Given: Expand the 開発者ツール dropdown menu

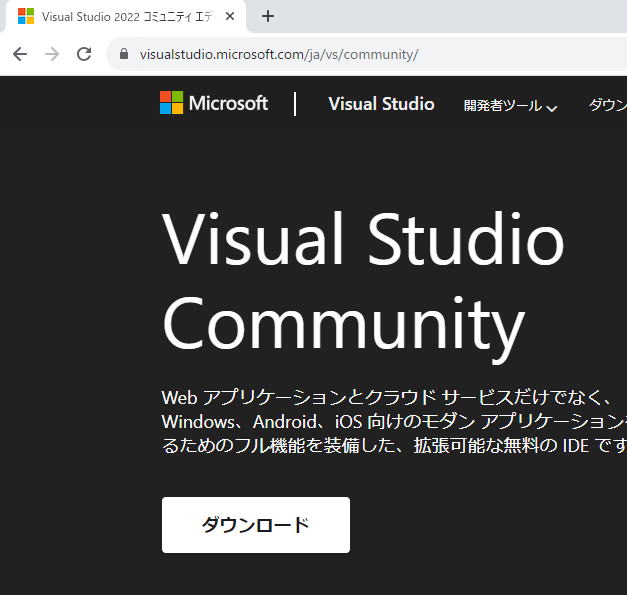Looking at the screenshot, I should (x=510, y=106).
